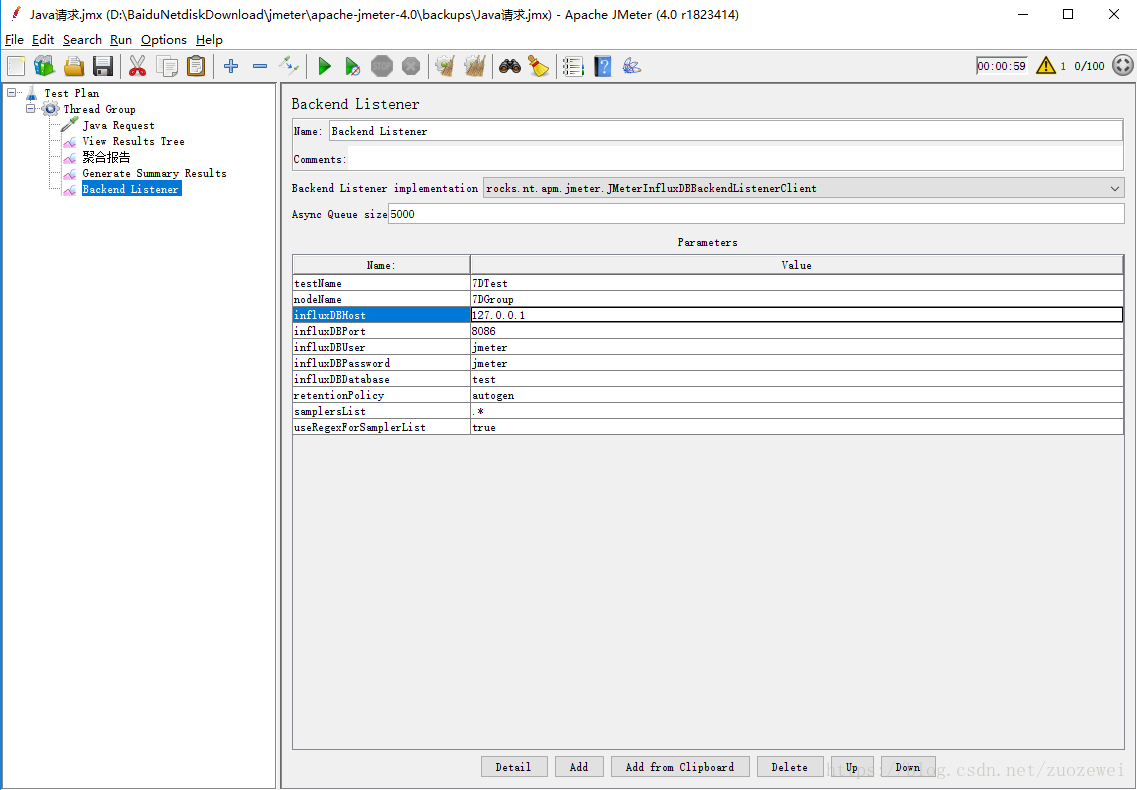Click the influxDBUser value cell
Image resolution: width=1137 pixels, height=790 pixels.
tap(796, 347)
